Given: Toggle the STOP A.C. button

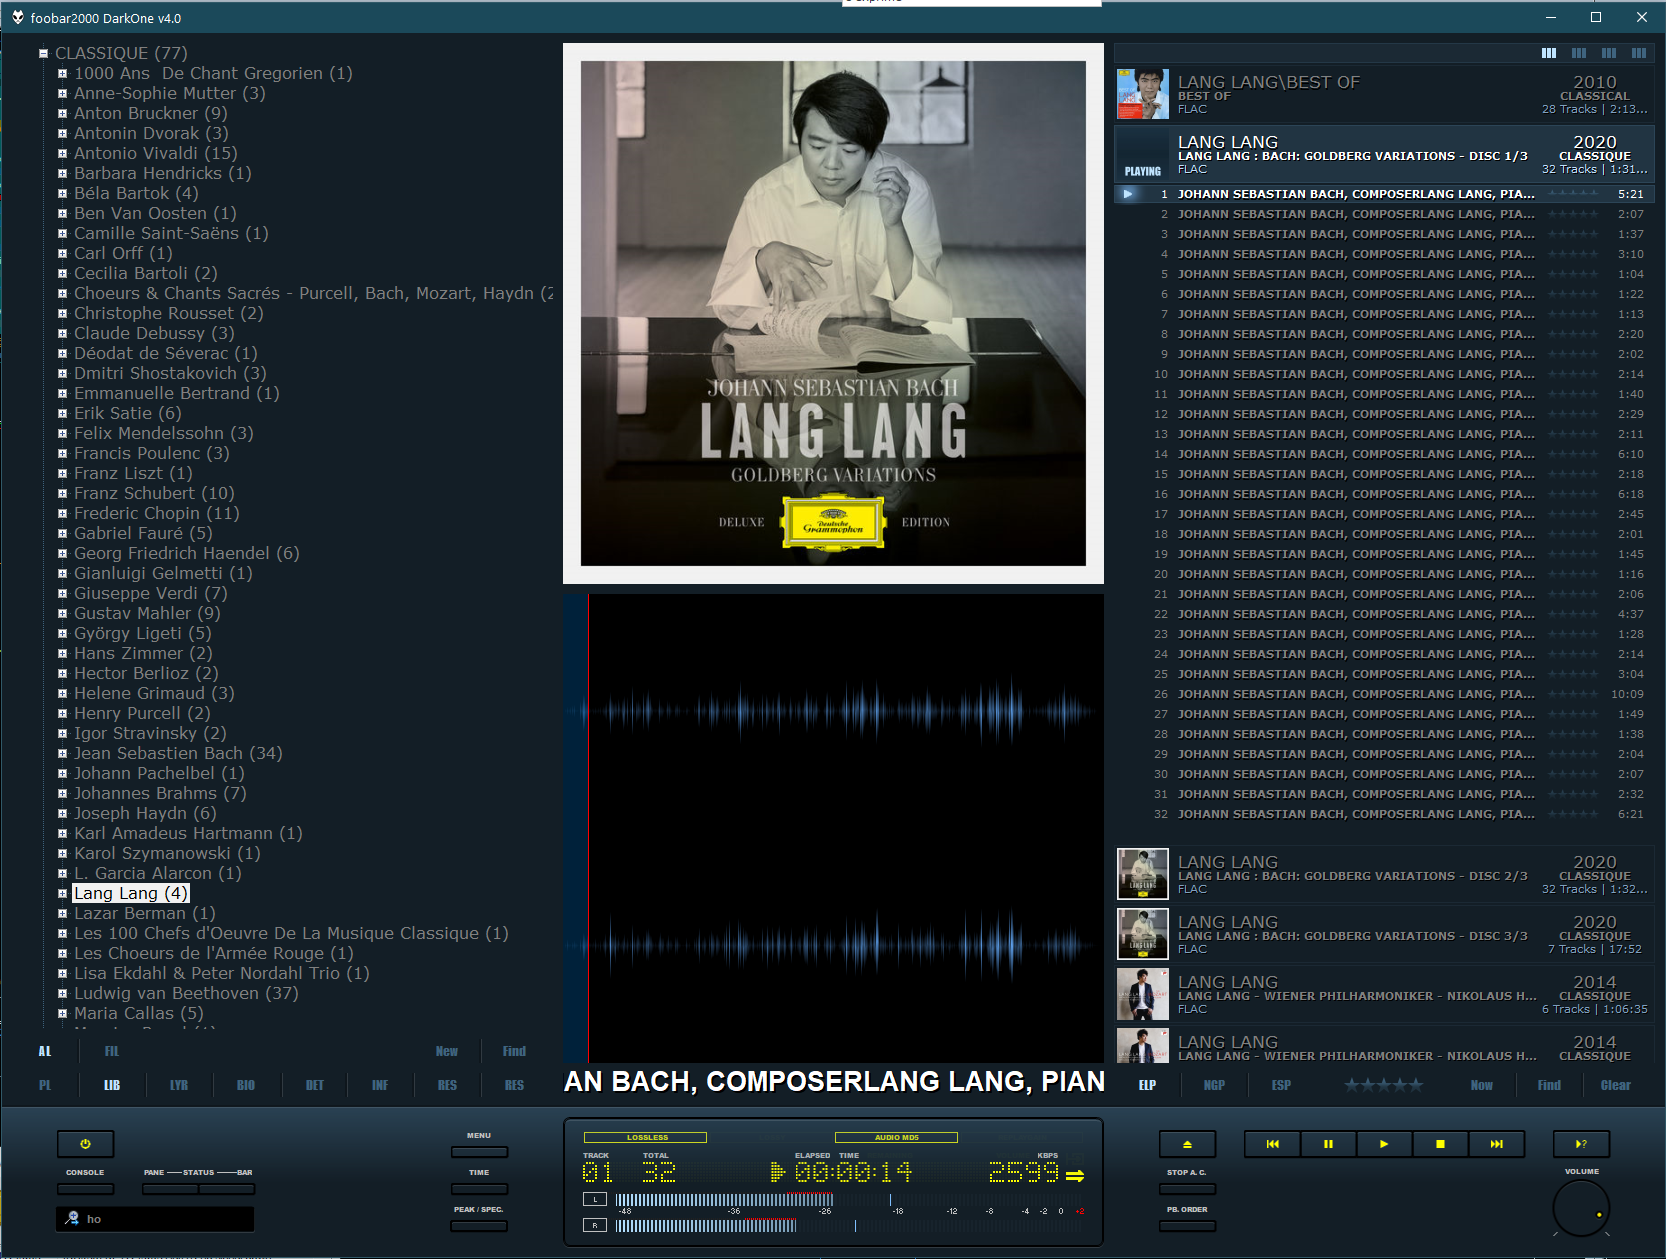Looking at the screenshot, I should click(1187, 1189).
